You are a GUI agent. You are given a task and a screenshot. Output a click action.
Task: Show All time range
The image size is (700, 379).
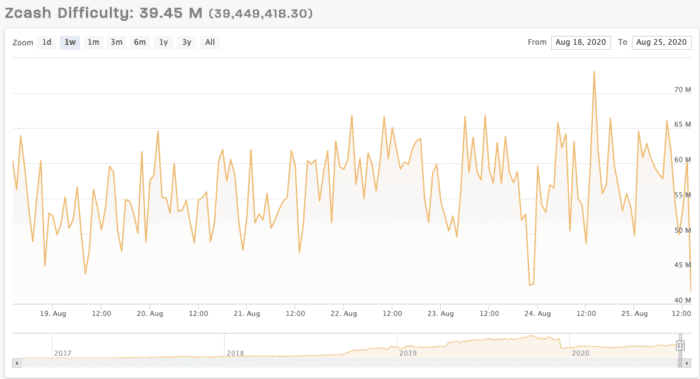210,42
